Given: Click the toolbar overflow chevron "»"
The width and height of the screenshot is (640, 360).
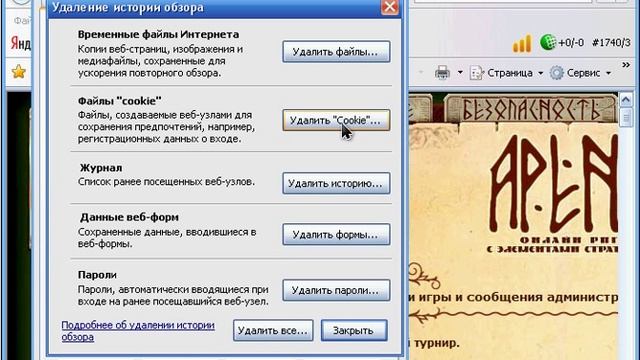Looking at the screenshot, I should pyautogui.click(x=626, y=65).
